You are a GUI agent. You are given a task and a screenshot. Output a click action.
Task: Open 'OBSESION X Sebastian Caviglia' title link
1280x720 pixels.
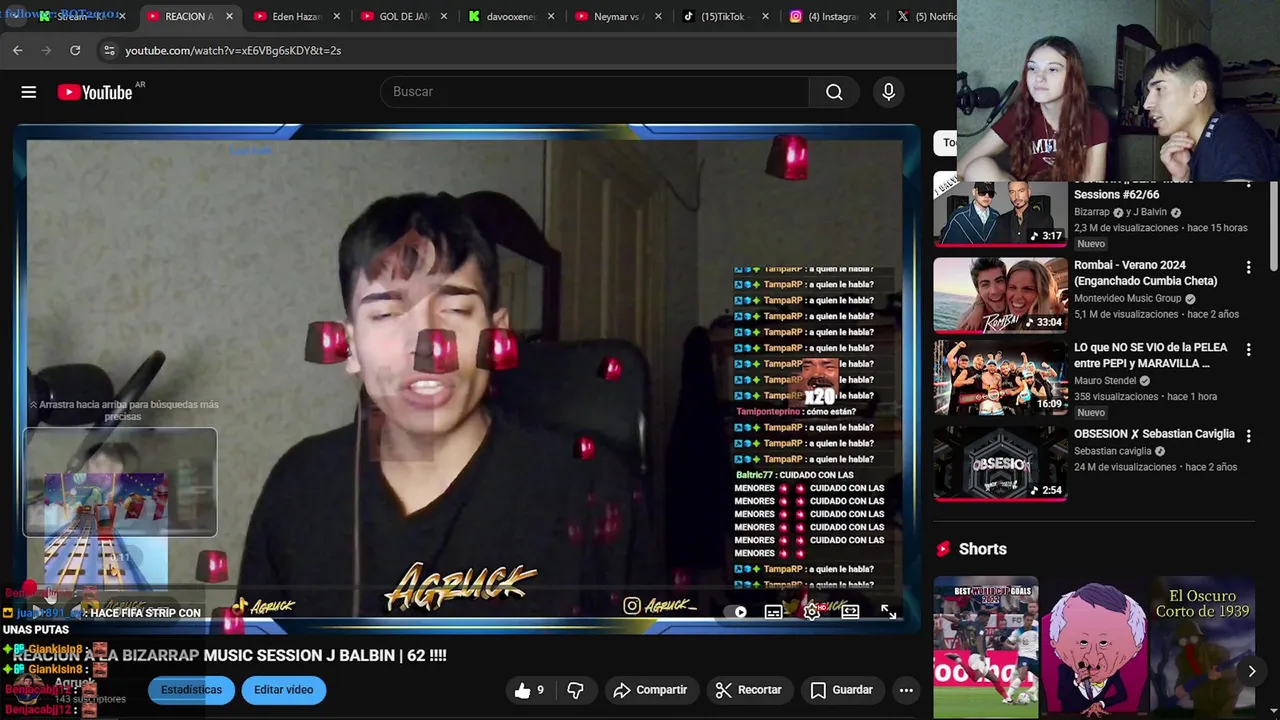click(x=1154, y=434)
